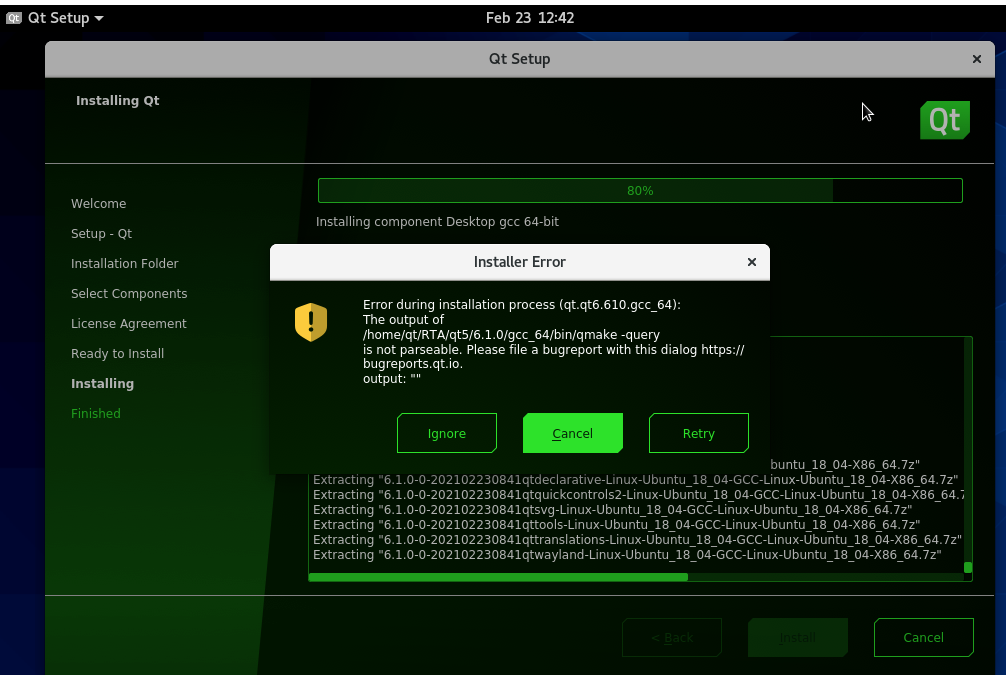Click Retry to re-run the installation step
The width and height of the screenshot is (1006, 675).
[x=698, y=433]
